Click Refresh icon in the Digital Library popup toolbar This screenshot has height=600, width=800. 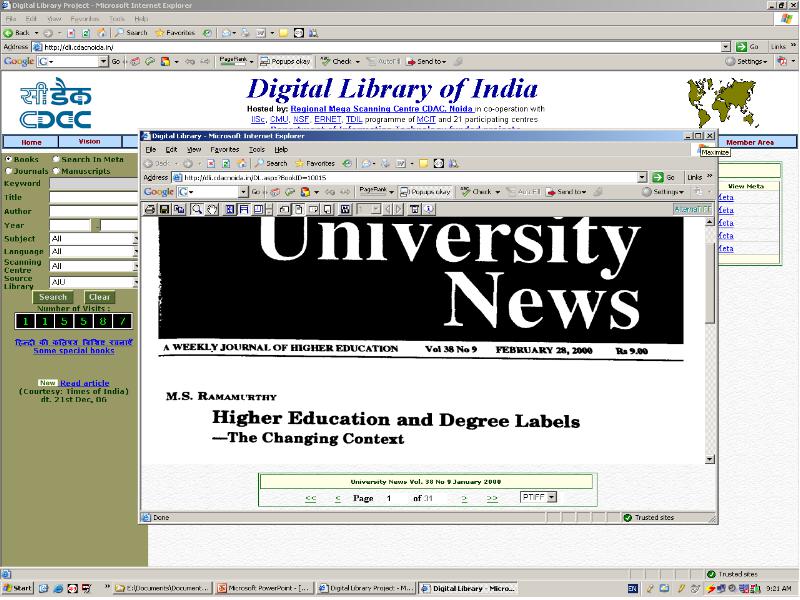(x=226, y=164)
